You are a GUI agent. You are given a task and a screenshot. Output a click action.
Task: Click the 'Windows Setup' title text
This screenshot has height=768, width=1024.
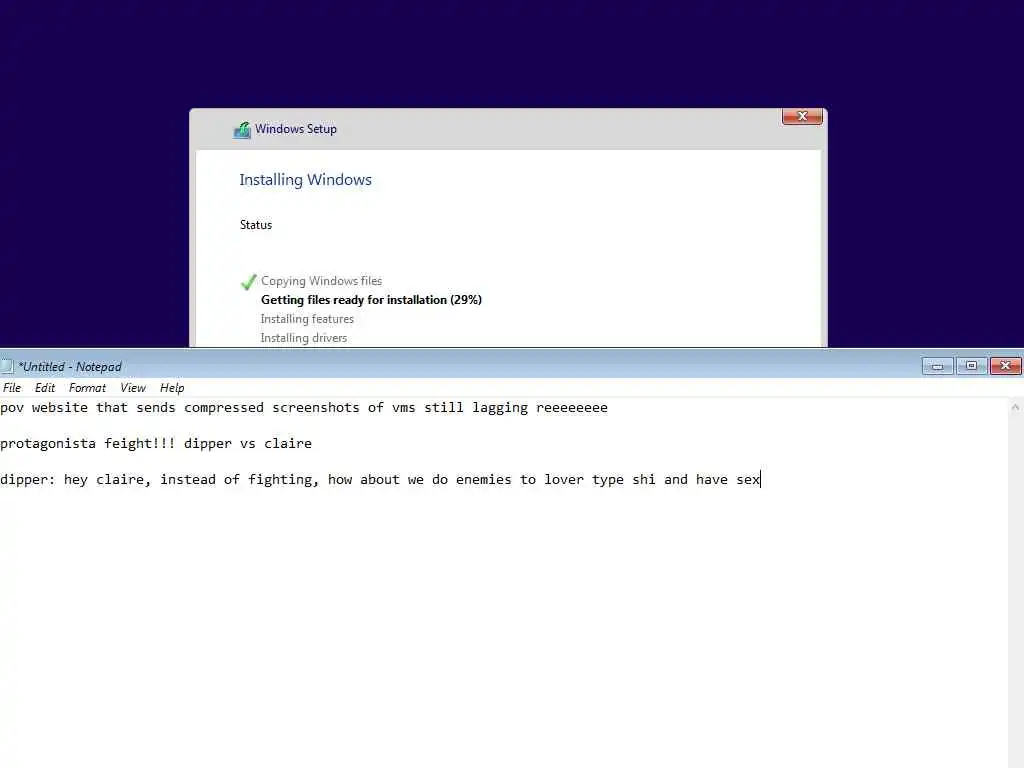[296, 129]
